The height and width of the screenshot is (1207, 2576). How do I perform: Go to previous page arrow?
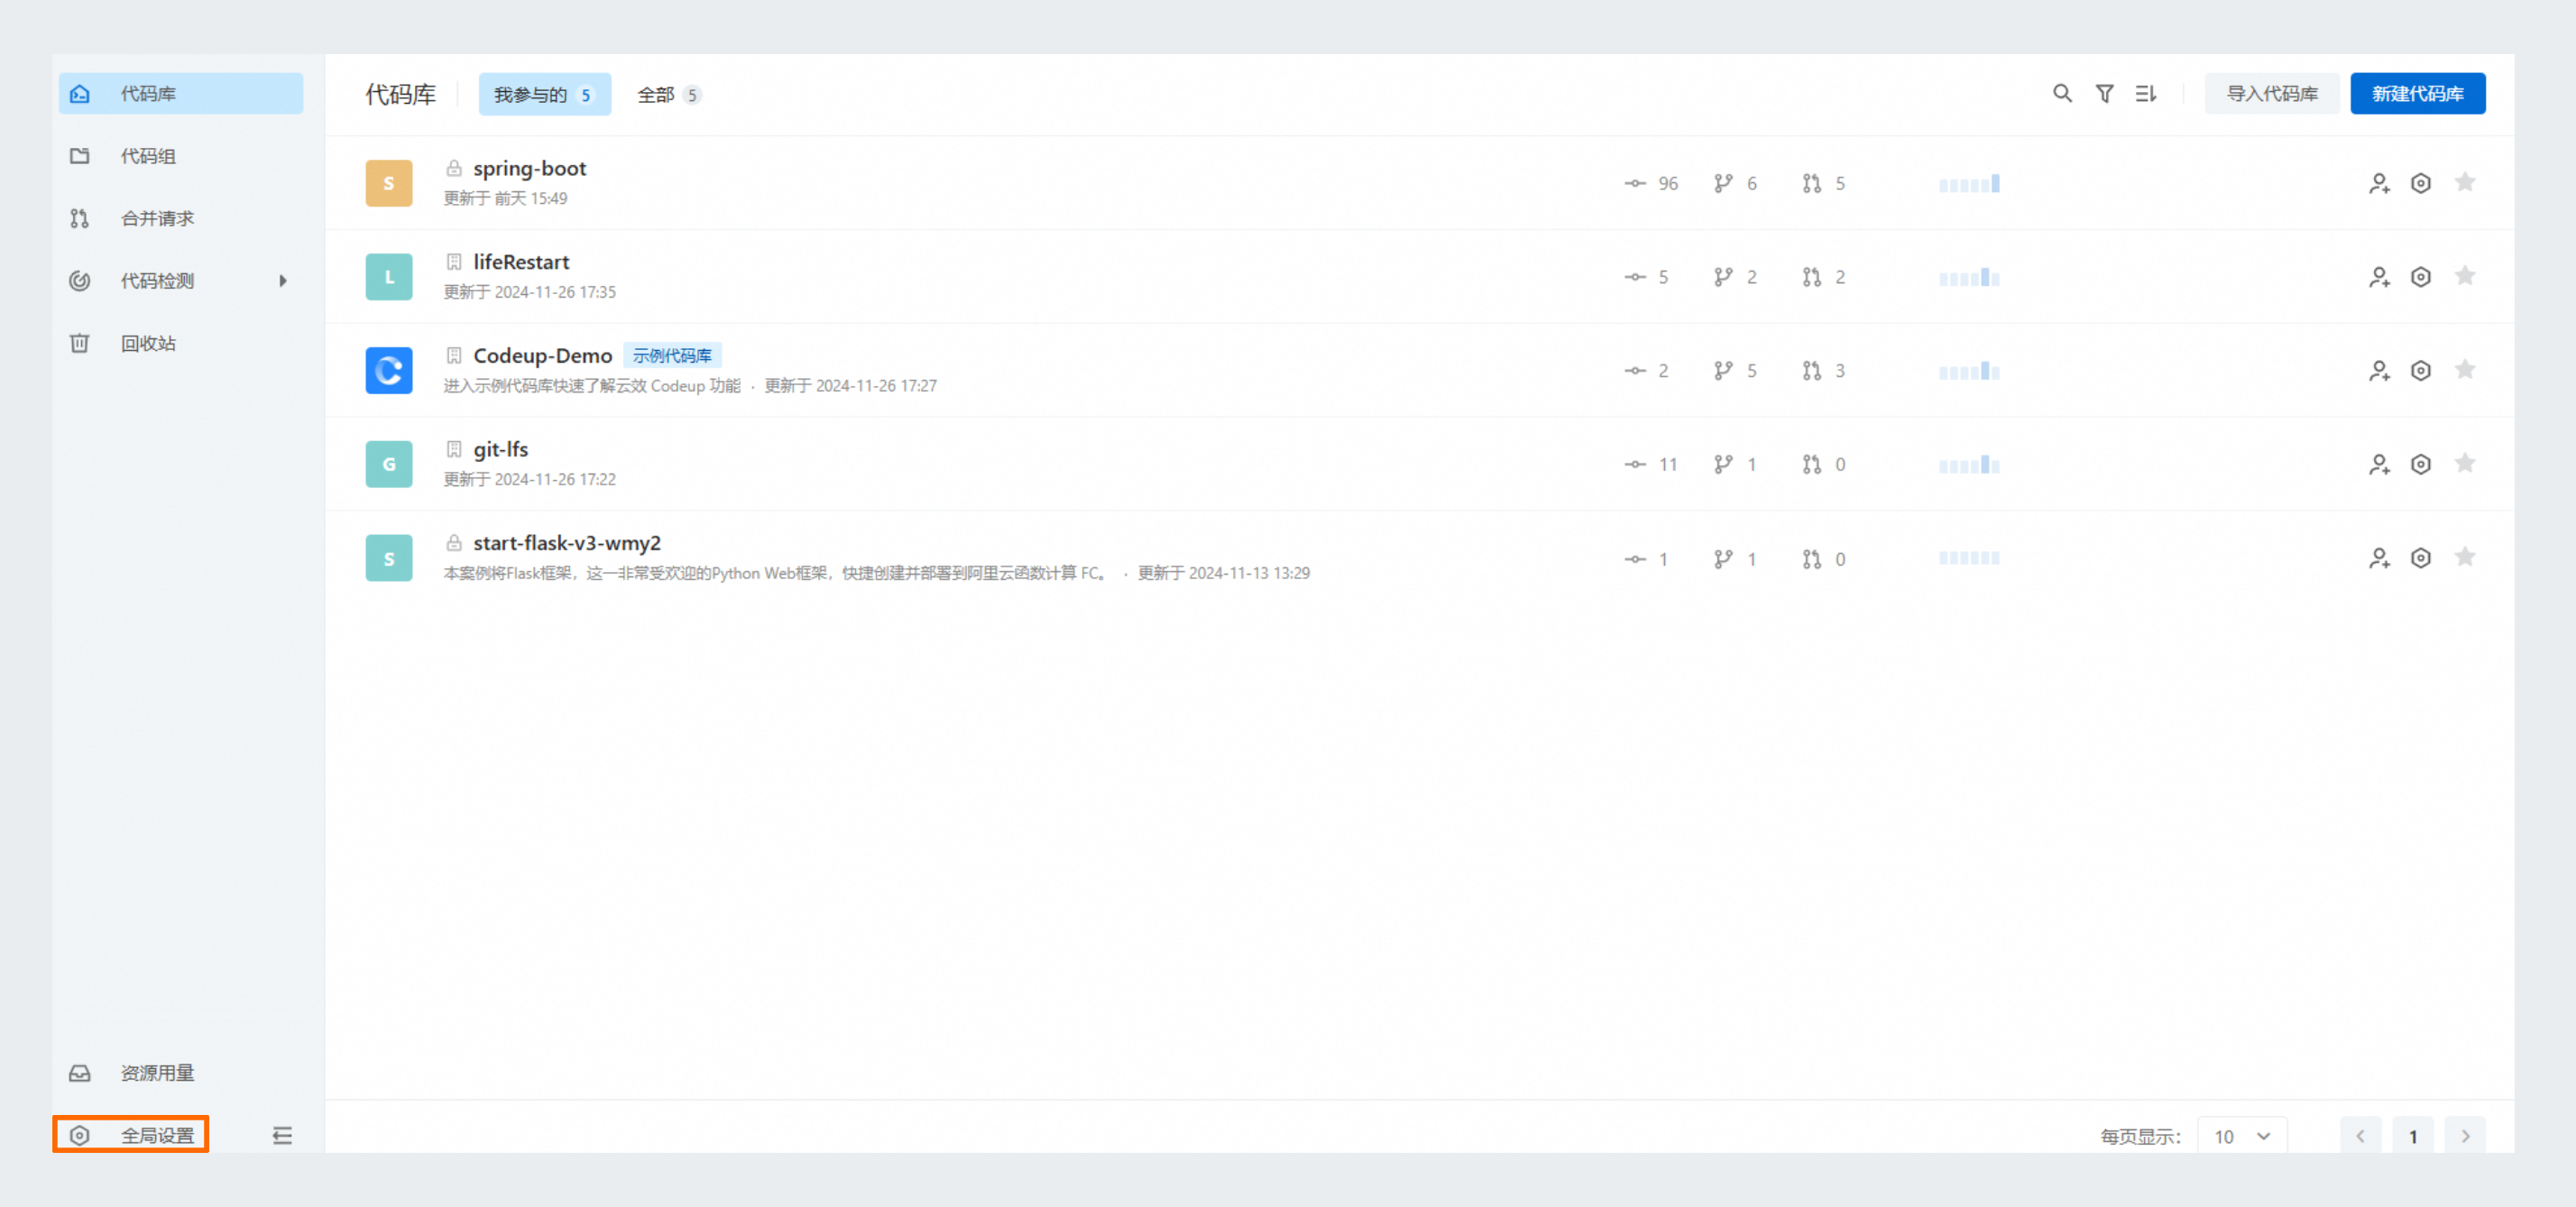coord(2360,1137)
